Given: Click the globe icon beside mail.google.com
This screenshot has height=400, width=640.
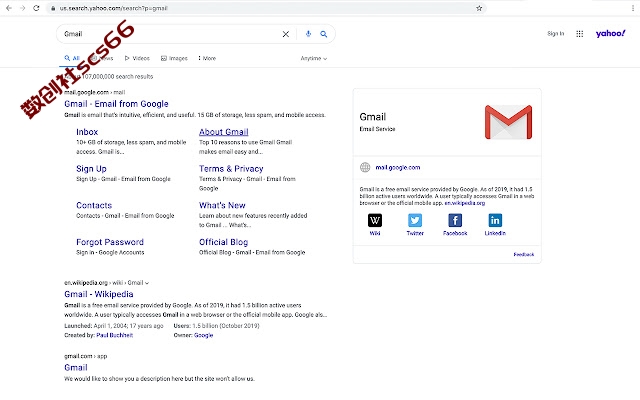Looking at the screenshot, I should coord(365,167).
